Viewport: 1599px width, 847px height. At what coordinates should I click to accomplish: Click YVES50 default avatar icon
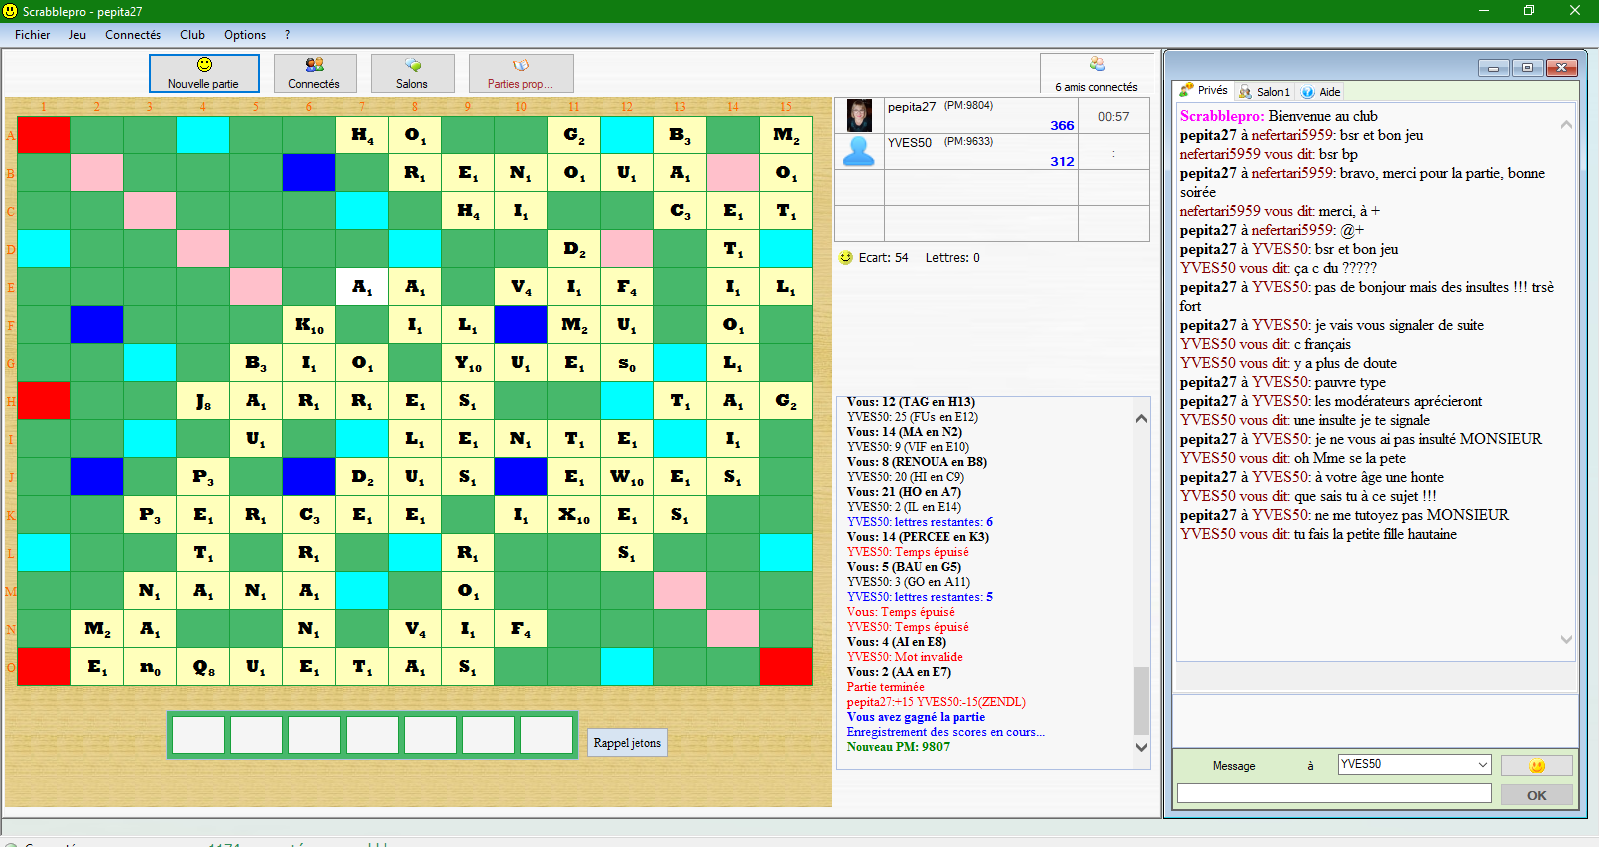click(859, 151)
